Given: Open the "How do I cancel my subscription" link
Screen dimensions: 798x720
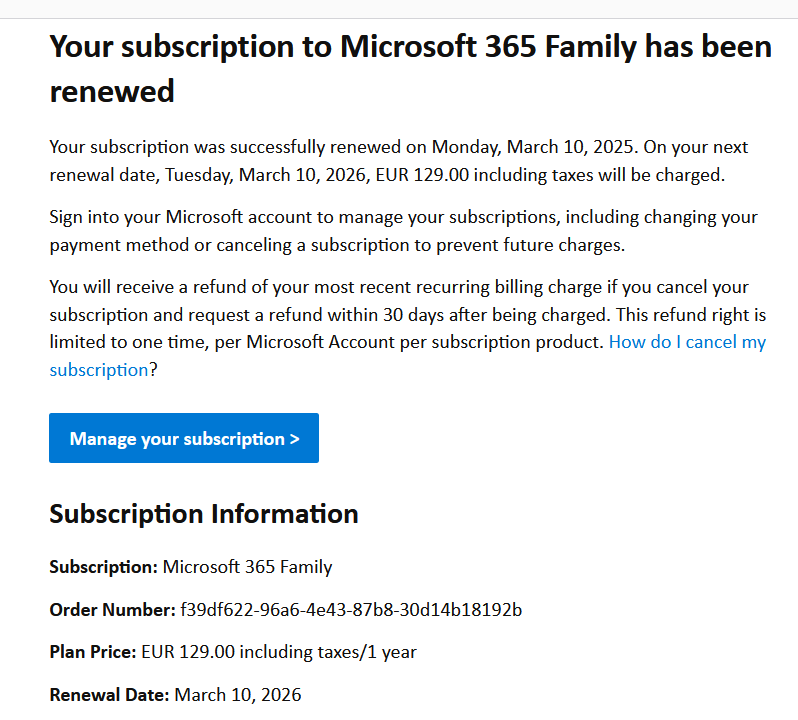Looking at the screenshot, I should (x=686, y=342).
